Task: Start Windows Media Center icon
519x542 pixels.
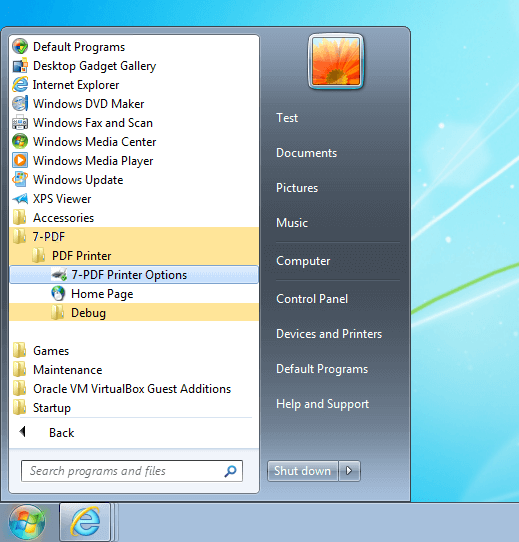Action: [x=20, y=141]
